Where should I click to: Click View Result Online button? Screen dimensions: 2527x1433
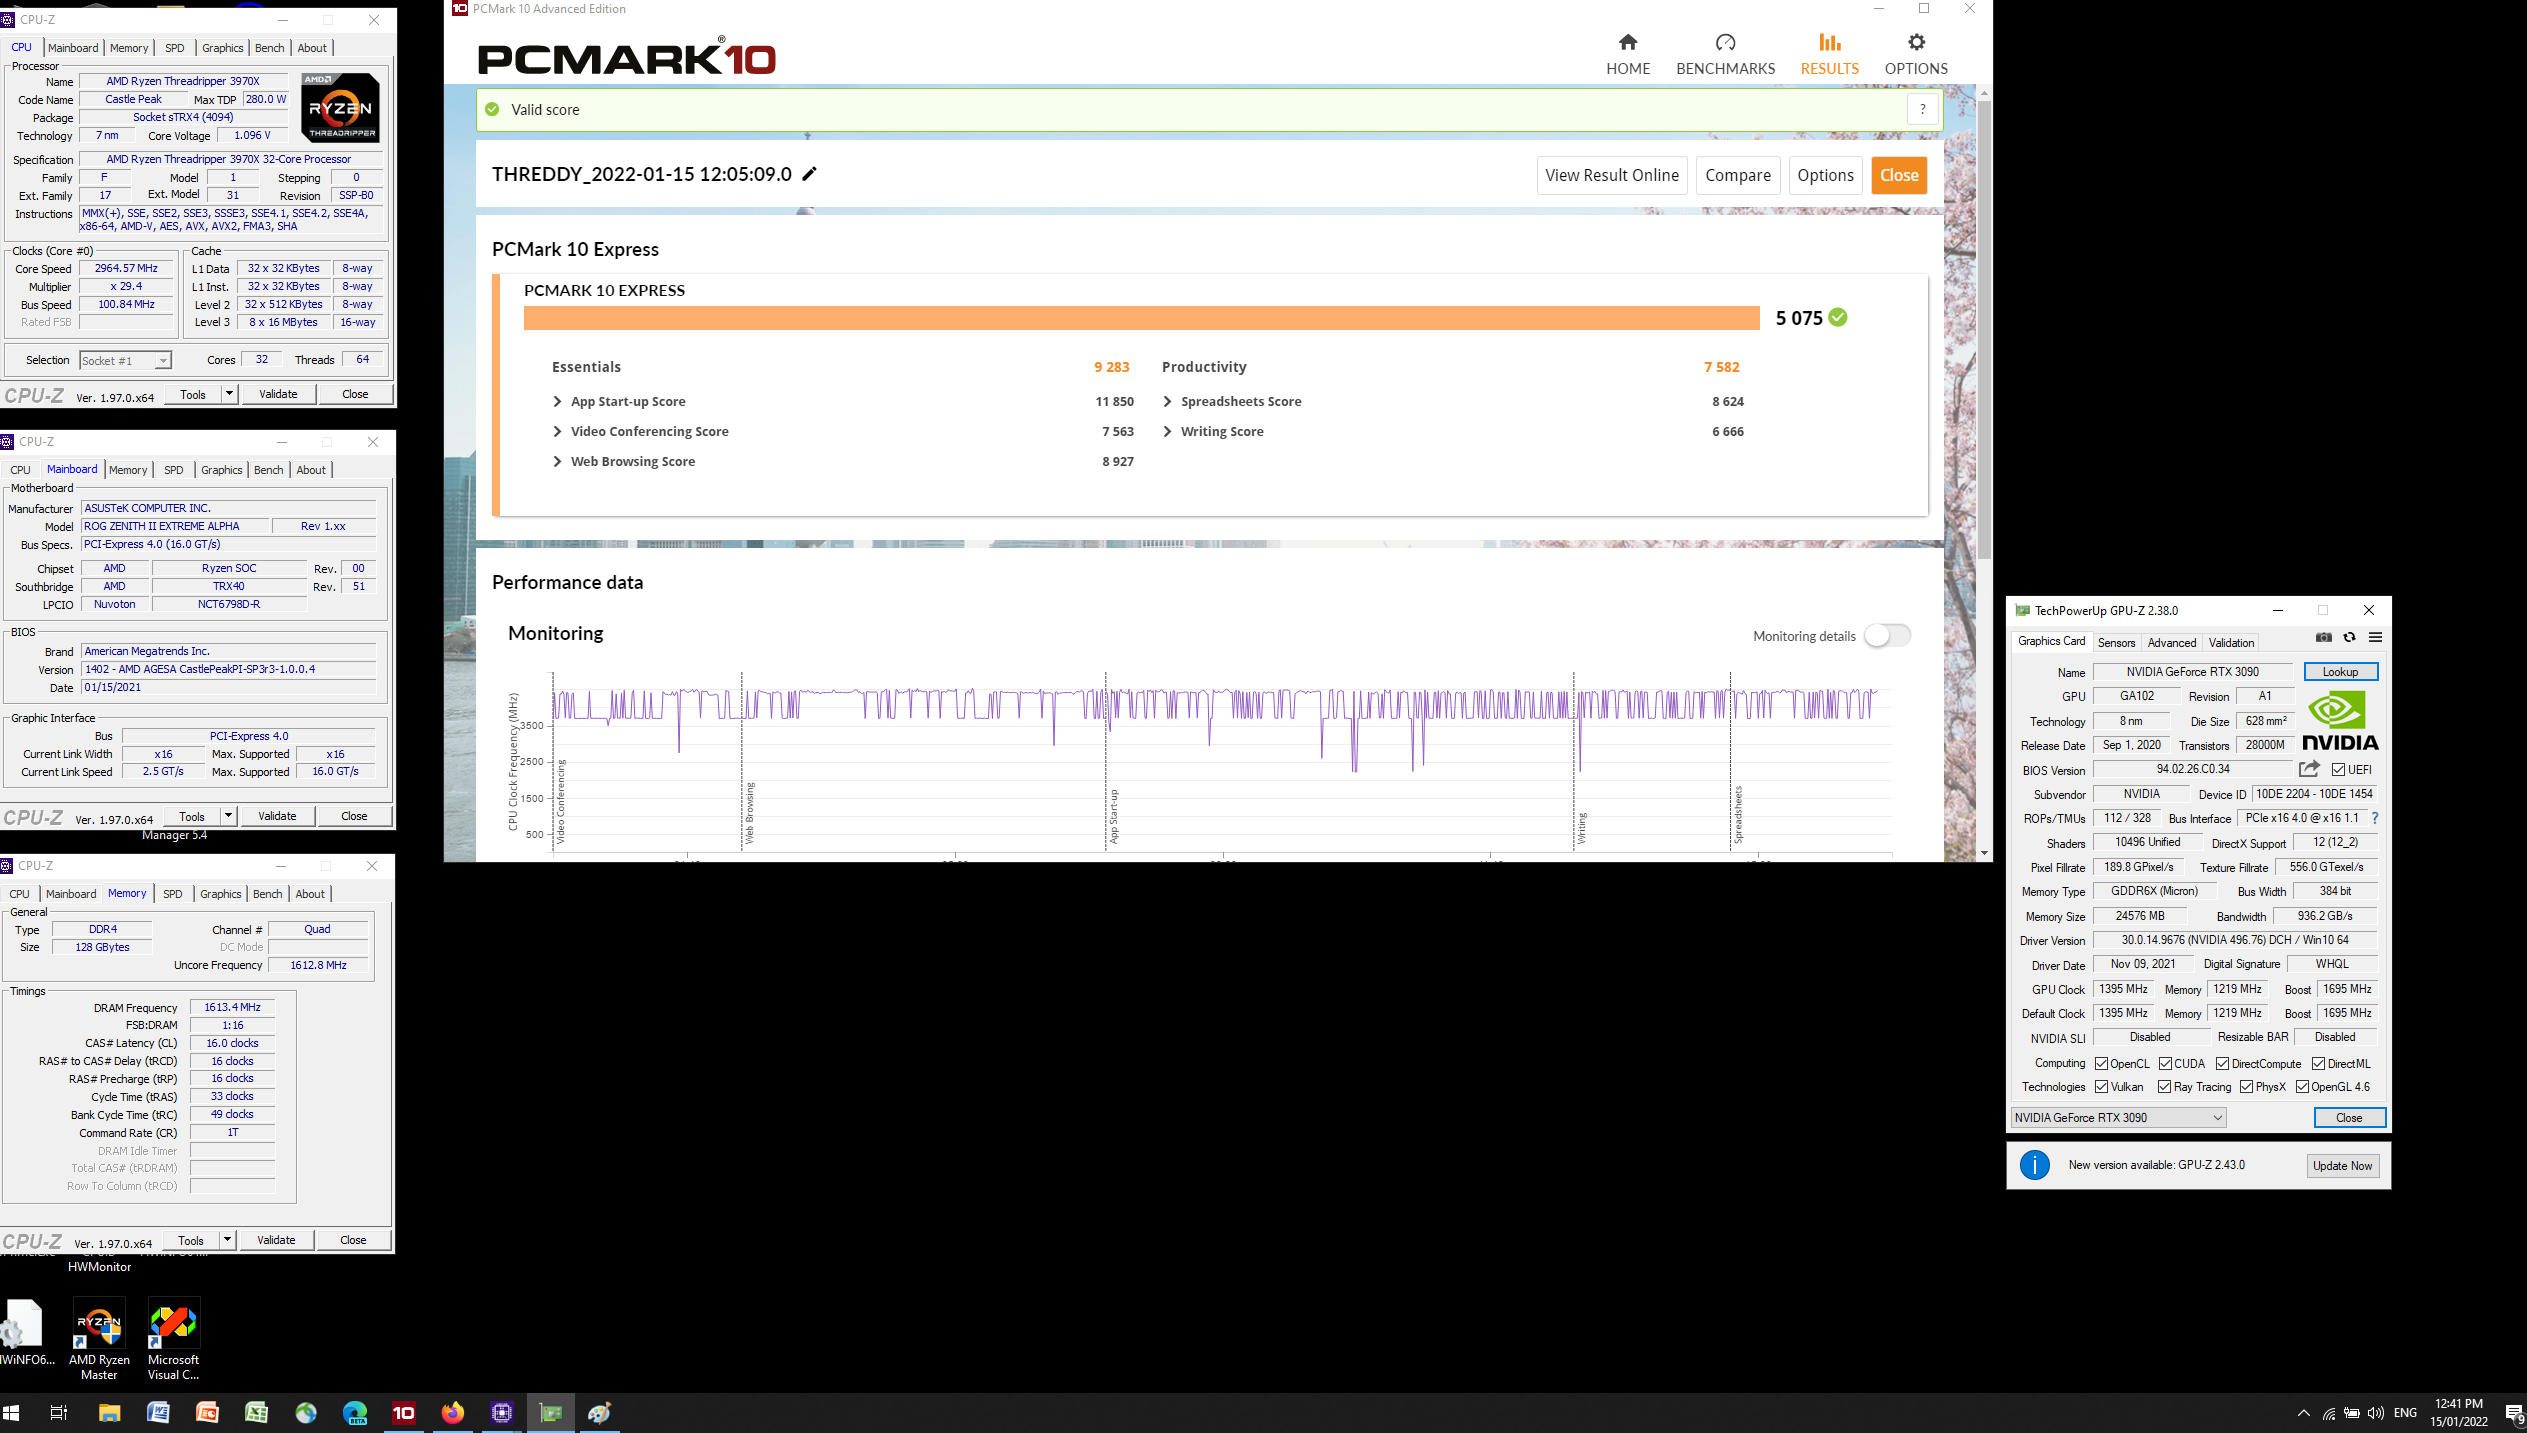[x=1612, y=175]
